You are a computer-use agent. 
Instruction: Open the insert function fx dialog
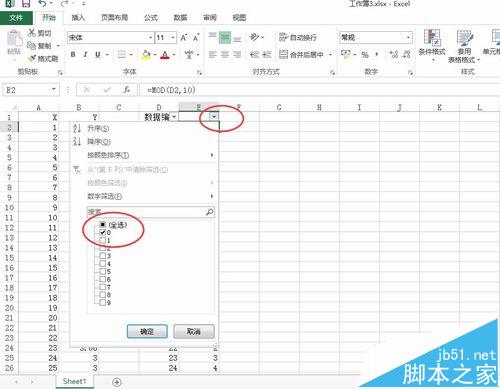[127, 90]
